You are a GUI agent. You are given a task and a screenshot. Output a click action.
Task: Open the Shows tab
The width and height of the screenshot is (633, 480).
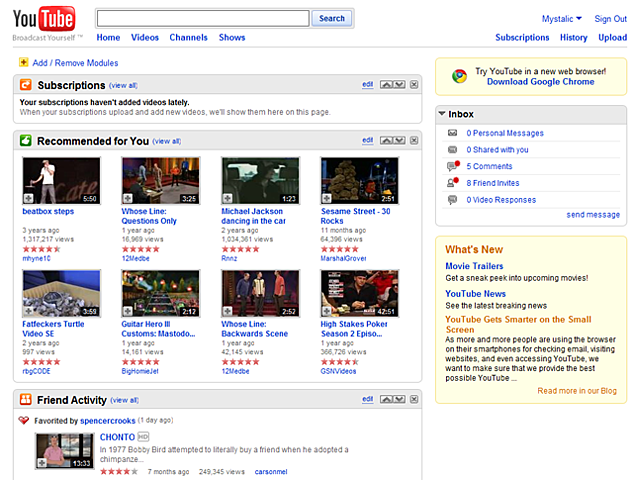[x=232, y=37]
